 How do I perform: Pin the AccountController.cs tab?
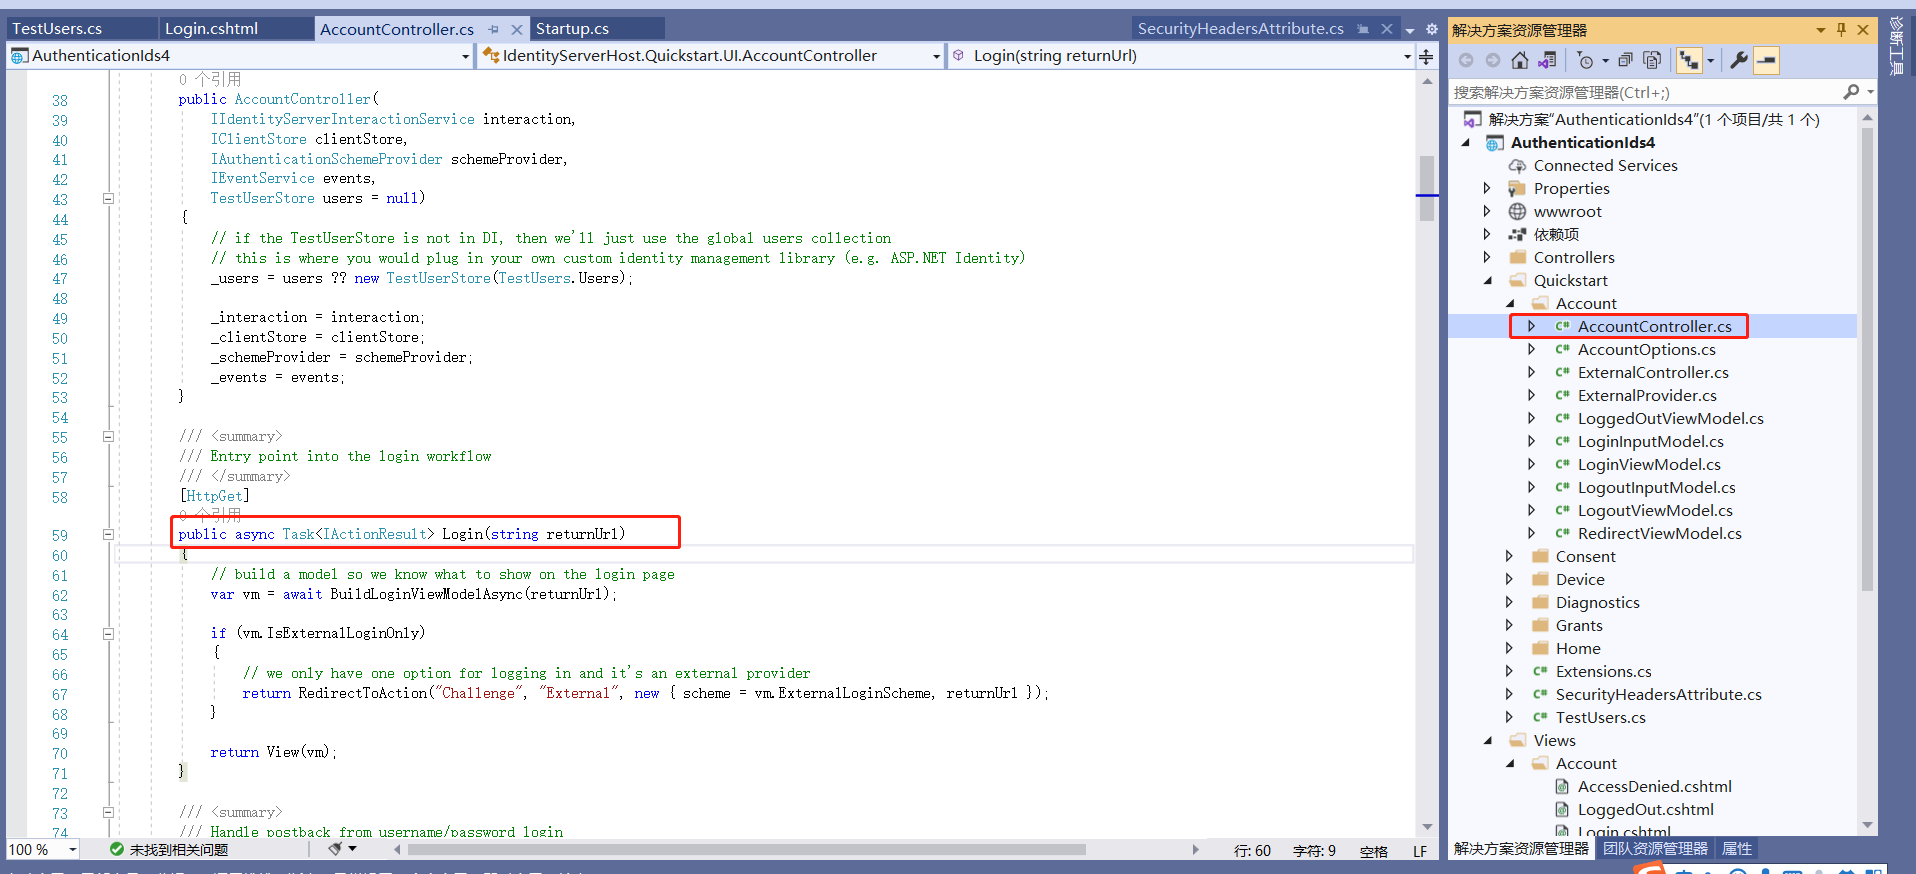pyautogui.click(x=493, y=29)
